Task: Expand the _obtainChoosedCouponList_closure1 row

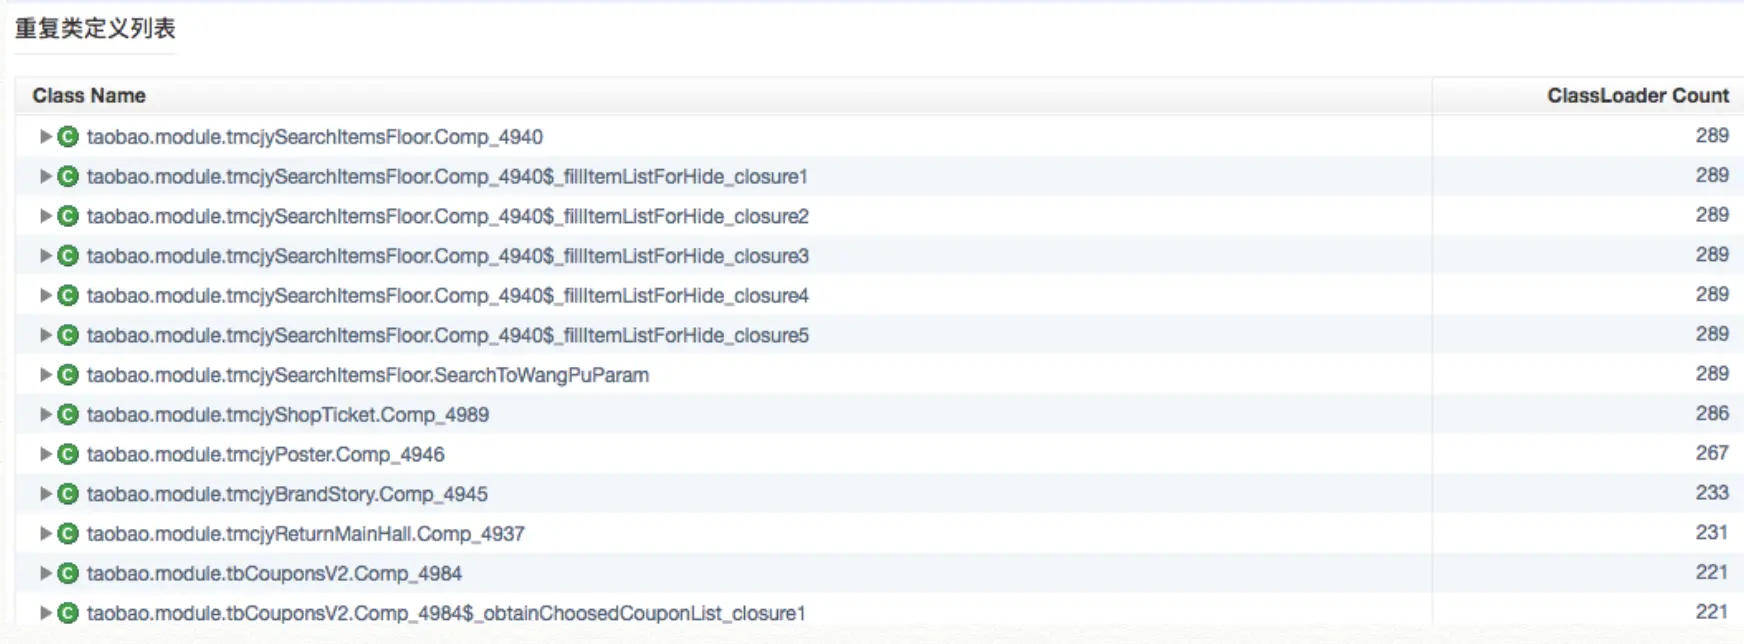Action: coord(45,613)
